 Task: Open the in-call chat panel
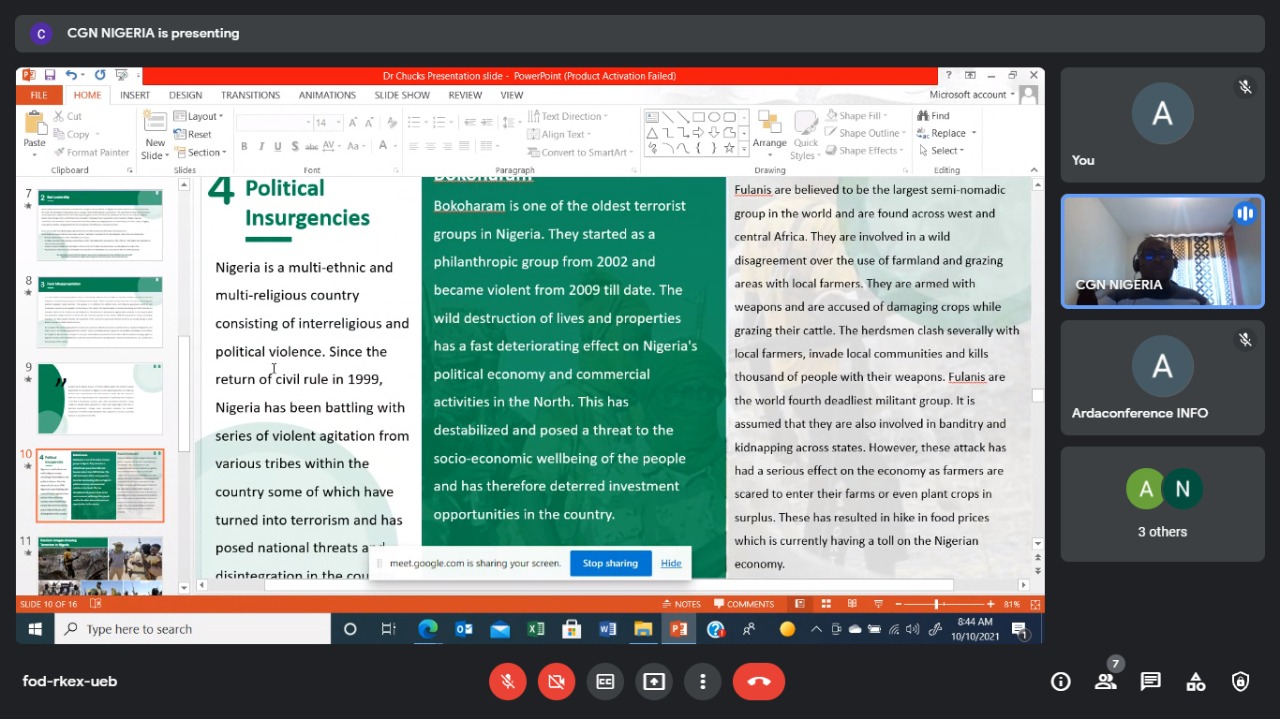1151,682
